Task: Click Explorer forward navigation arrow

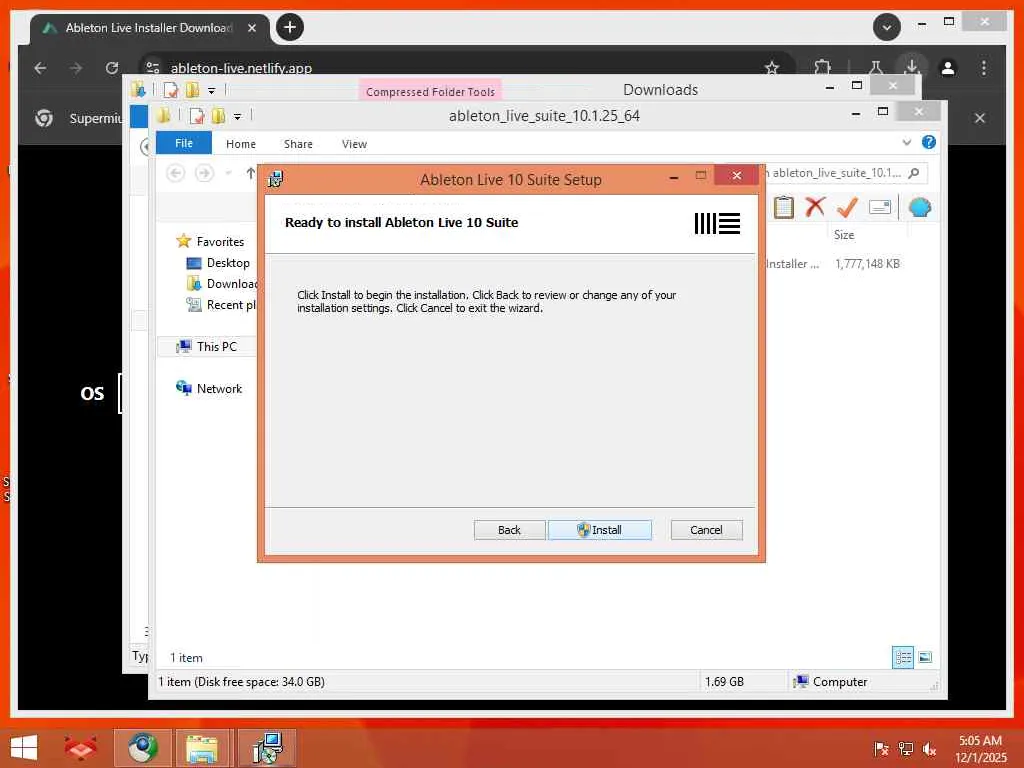Action: click(204, 173)
